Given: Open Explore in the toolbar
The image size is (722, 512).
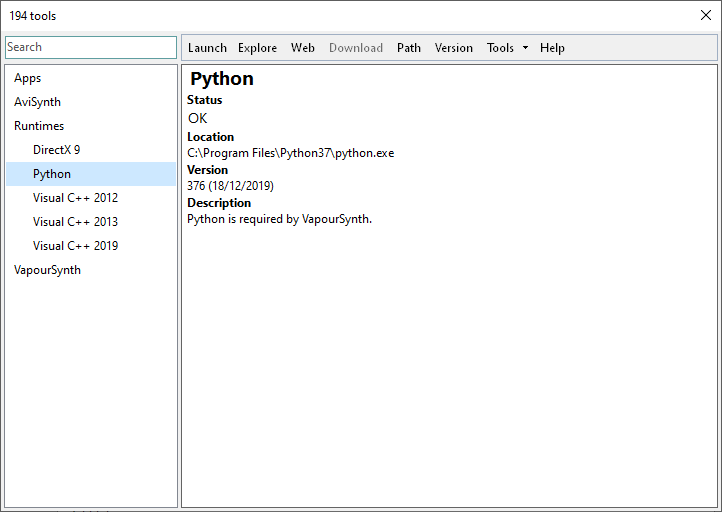Looking at the screenshot, I should [x=257, y=48].
